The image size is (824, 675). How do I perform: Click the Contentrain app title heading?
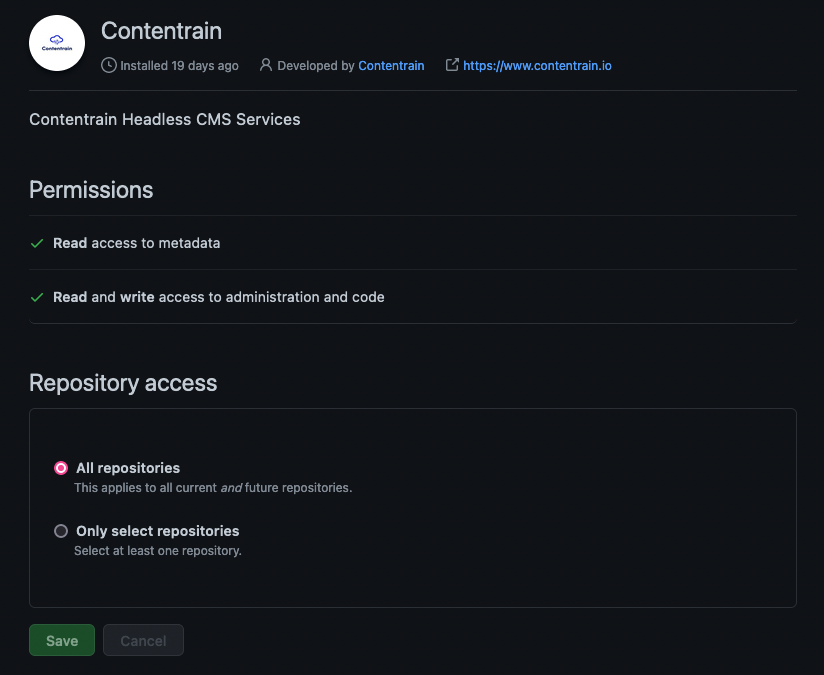tap(161, 31)
